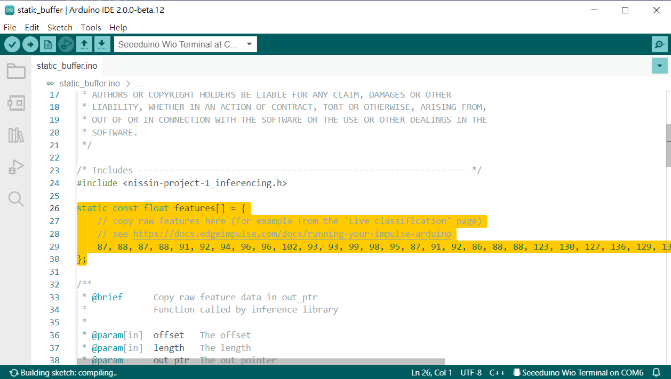Open the Search sidebar magnifier icon
Image resolution: width=671 pixels, height=379 pixels.
point(16,199)
